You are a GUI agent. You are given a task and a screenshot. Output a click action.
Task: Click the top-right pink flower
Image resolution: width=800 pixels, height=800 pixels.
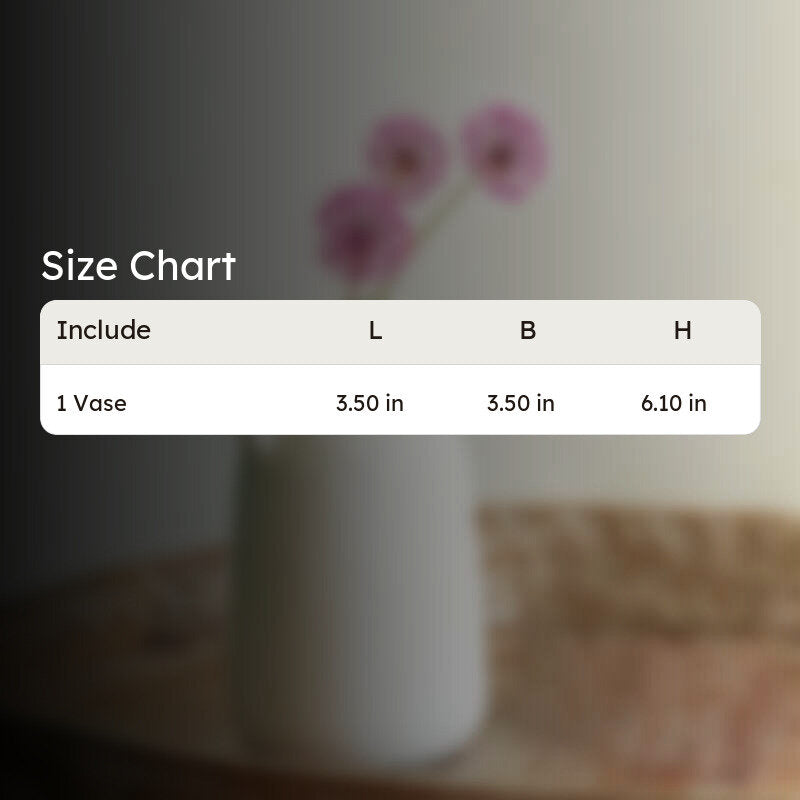pyautogui.click(x=504, y=152)
